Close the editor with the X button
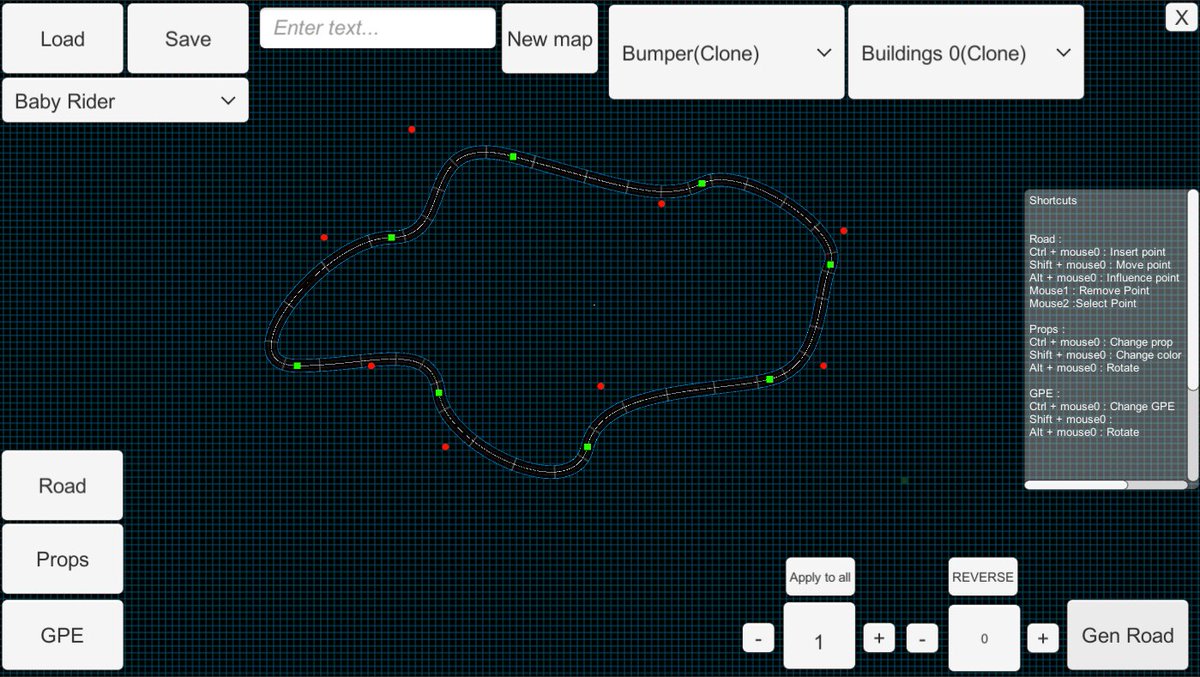Viewport: 1200px width, 677px height. (x=1181, y=16)
